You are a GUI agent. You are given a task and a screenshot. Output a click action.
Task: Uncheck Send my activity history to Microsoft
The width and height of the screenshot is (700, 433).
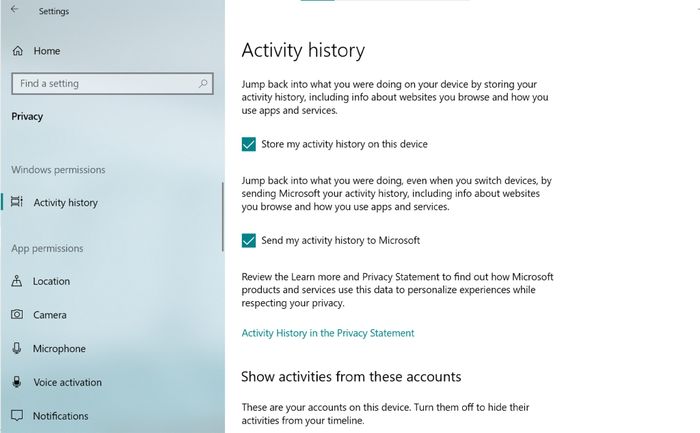[249, 241]
